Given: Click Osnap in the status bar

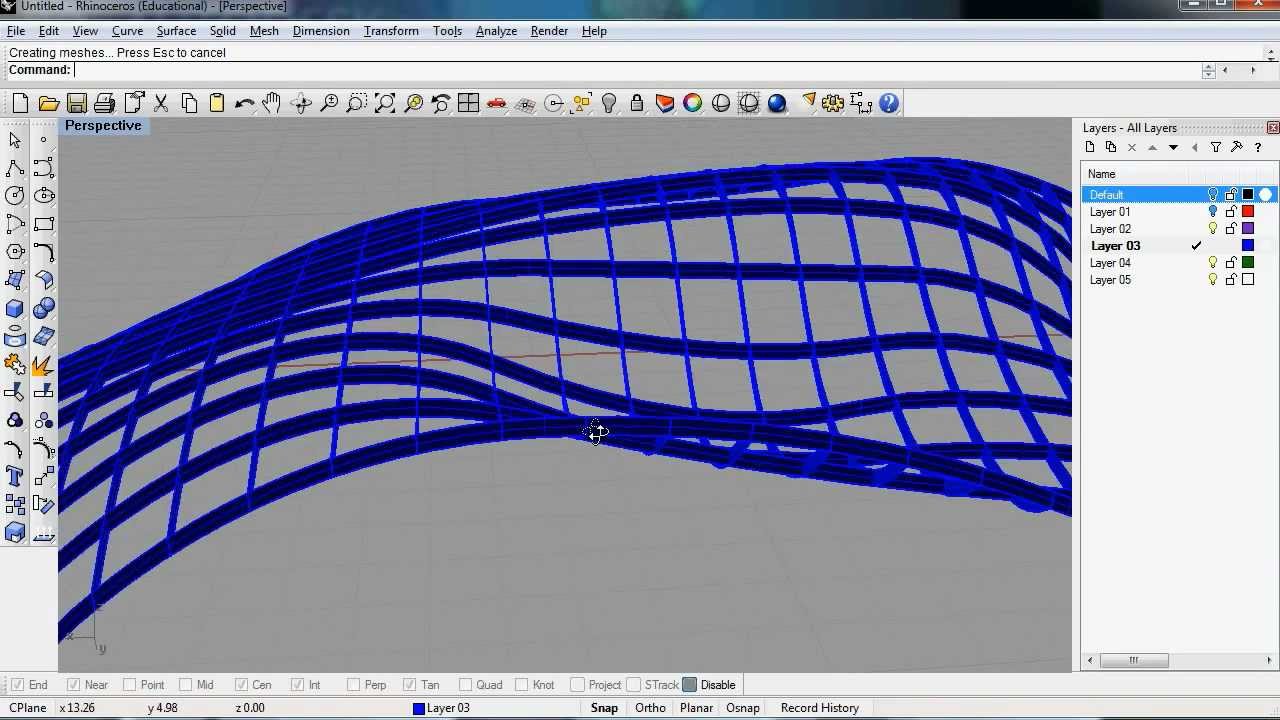Looking at the screenshot, I should point(743,708).
